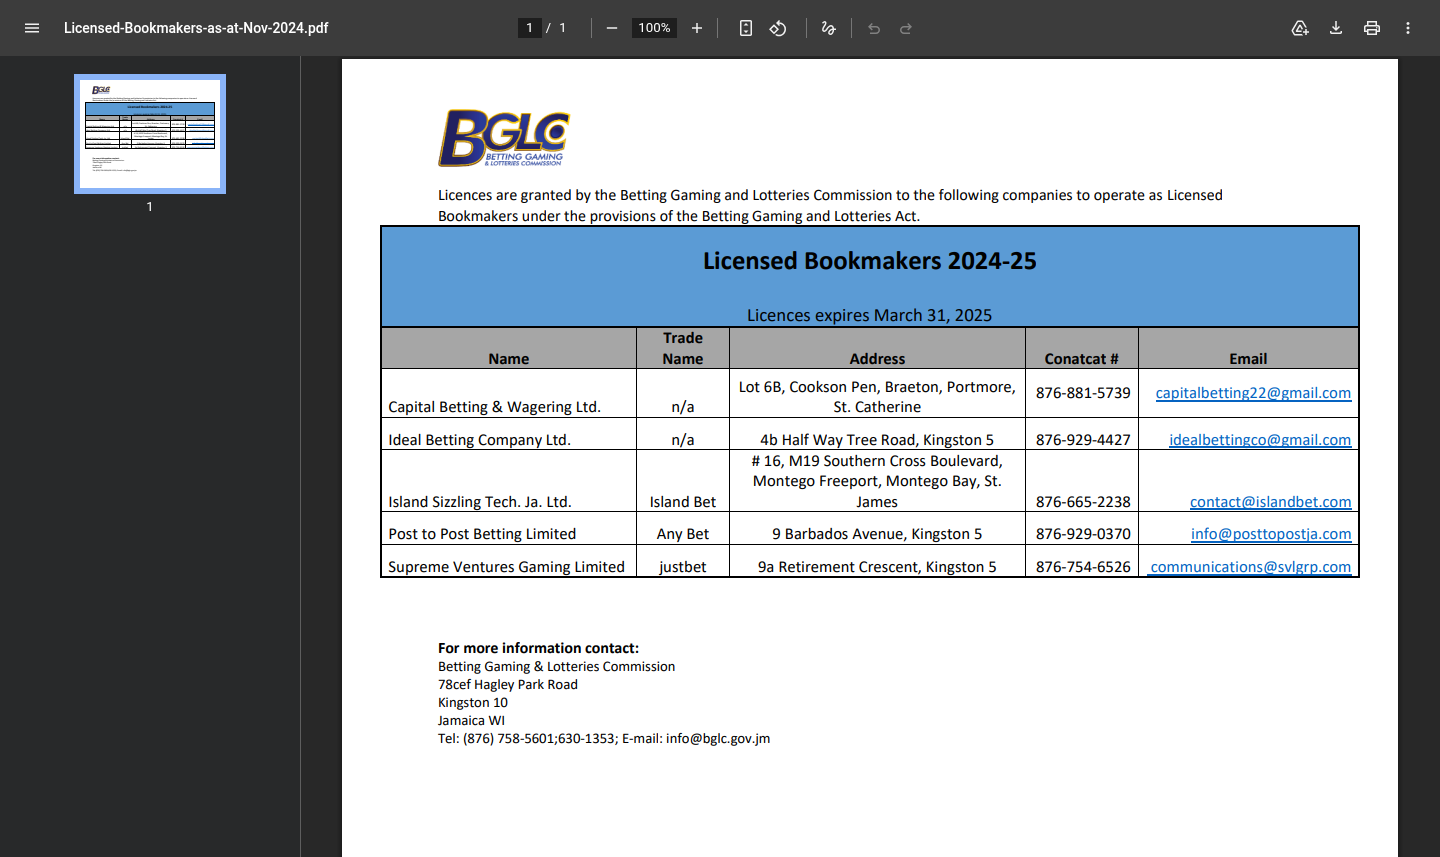Click '9 Barbados Avenue, Kingston 5' address

877,534
